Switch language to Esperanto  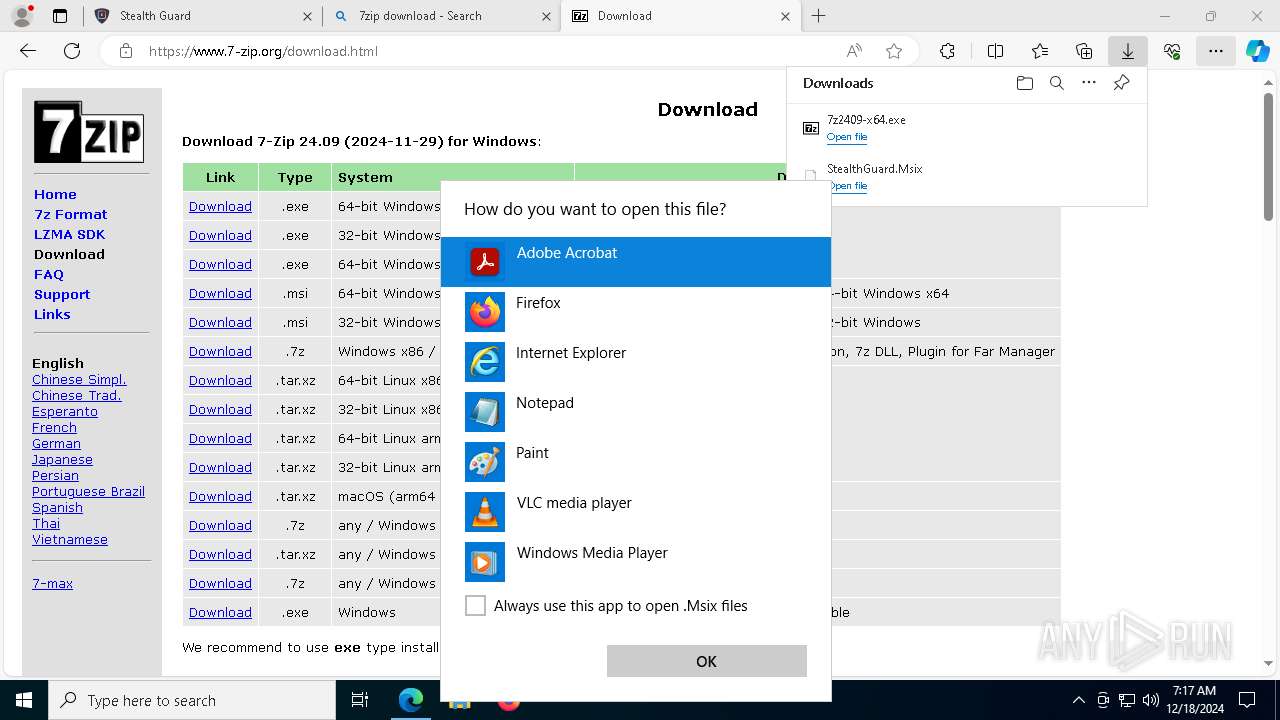point(65,412)
